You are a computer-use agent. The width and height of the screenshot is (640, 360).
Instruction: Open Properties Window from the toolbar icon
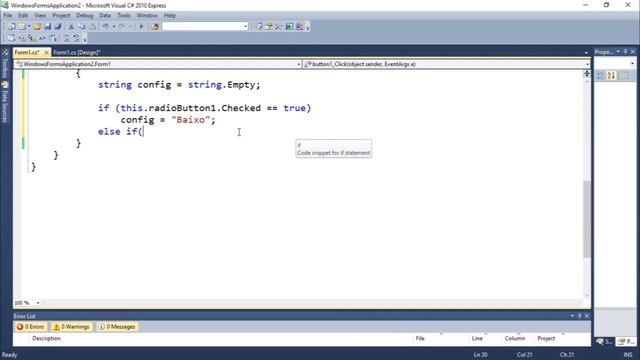pyautogui.click(x=268, y=27)
